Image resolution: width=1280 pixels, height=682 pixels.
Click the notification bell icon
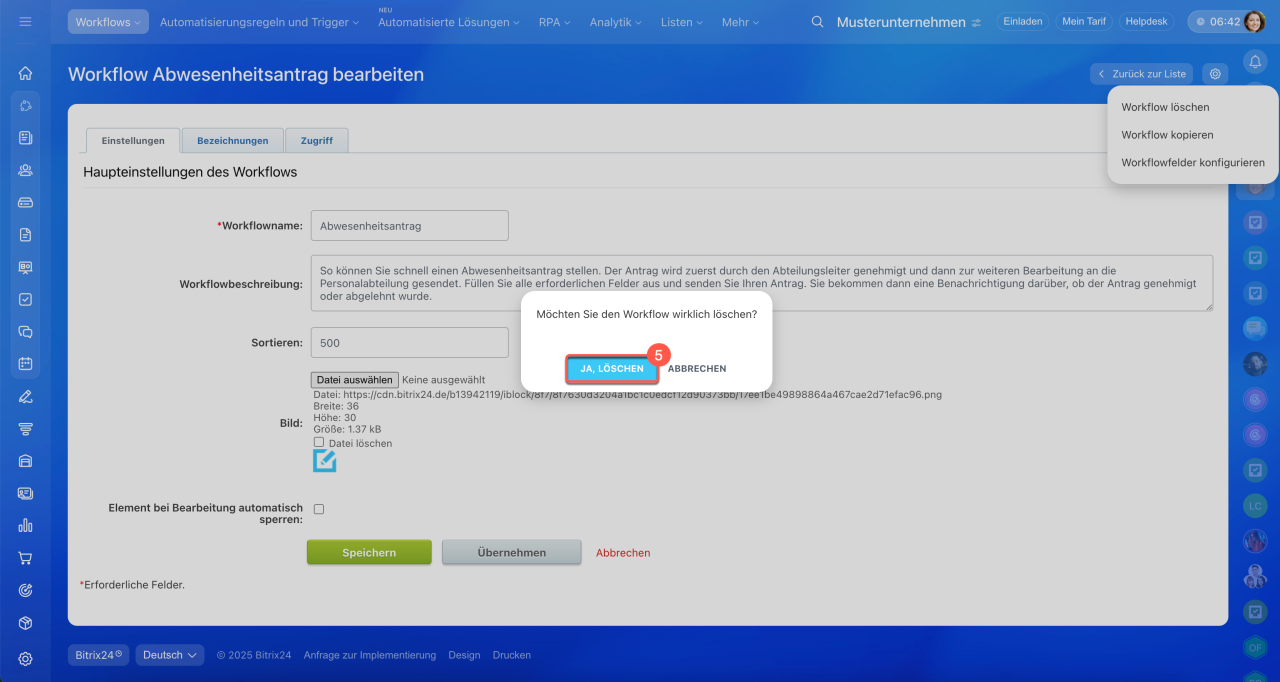pos(1255,62)
